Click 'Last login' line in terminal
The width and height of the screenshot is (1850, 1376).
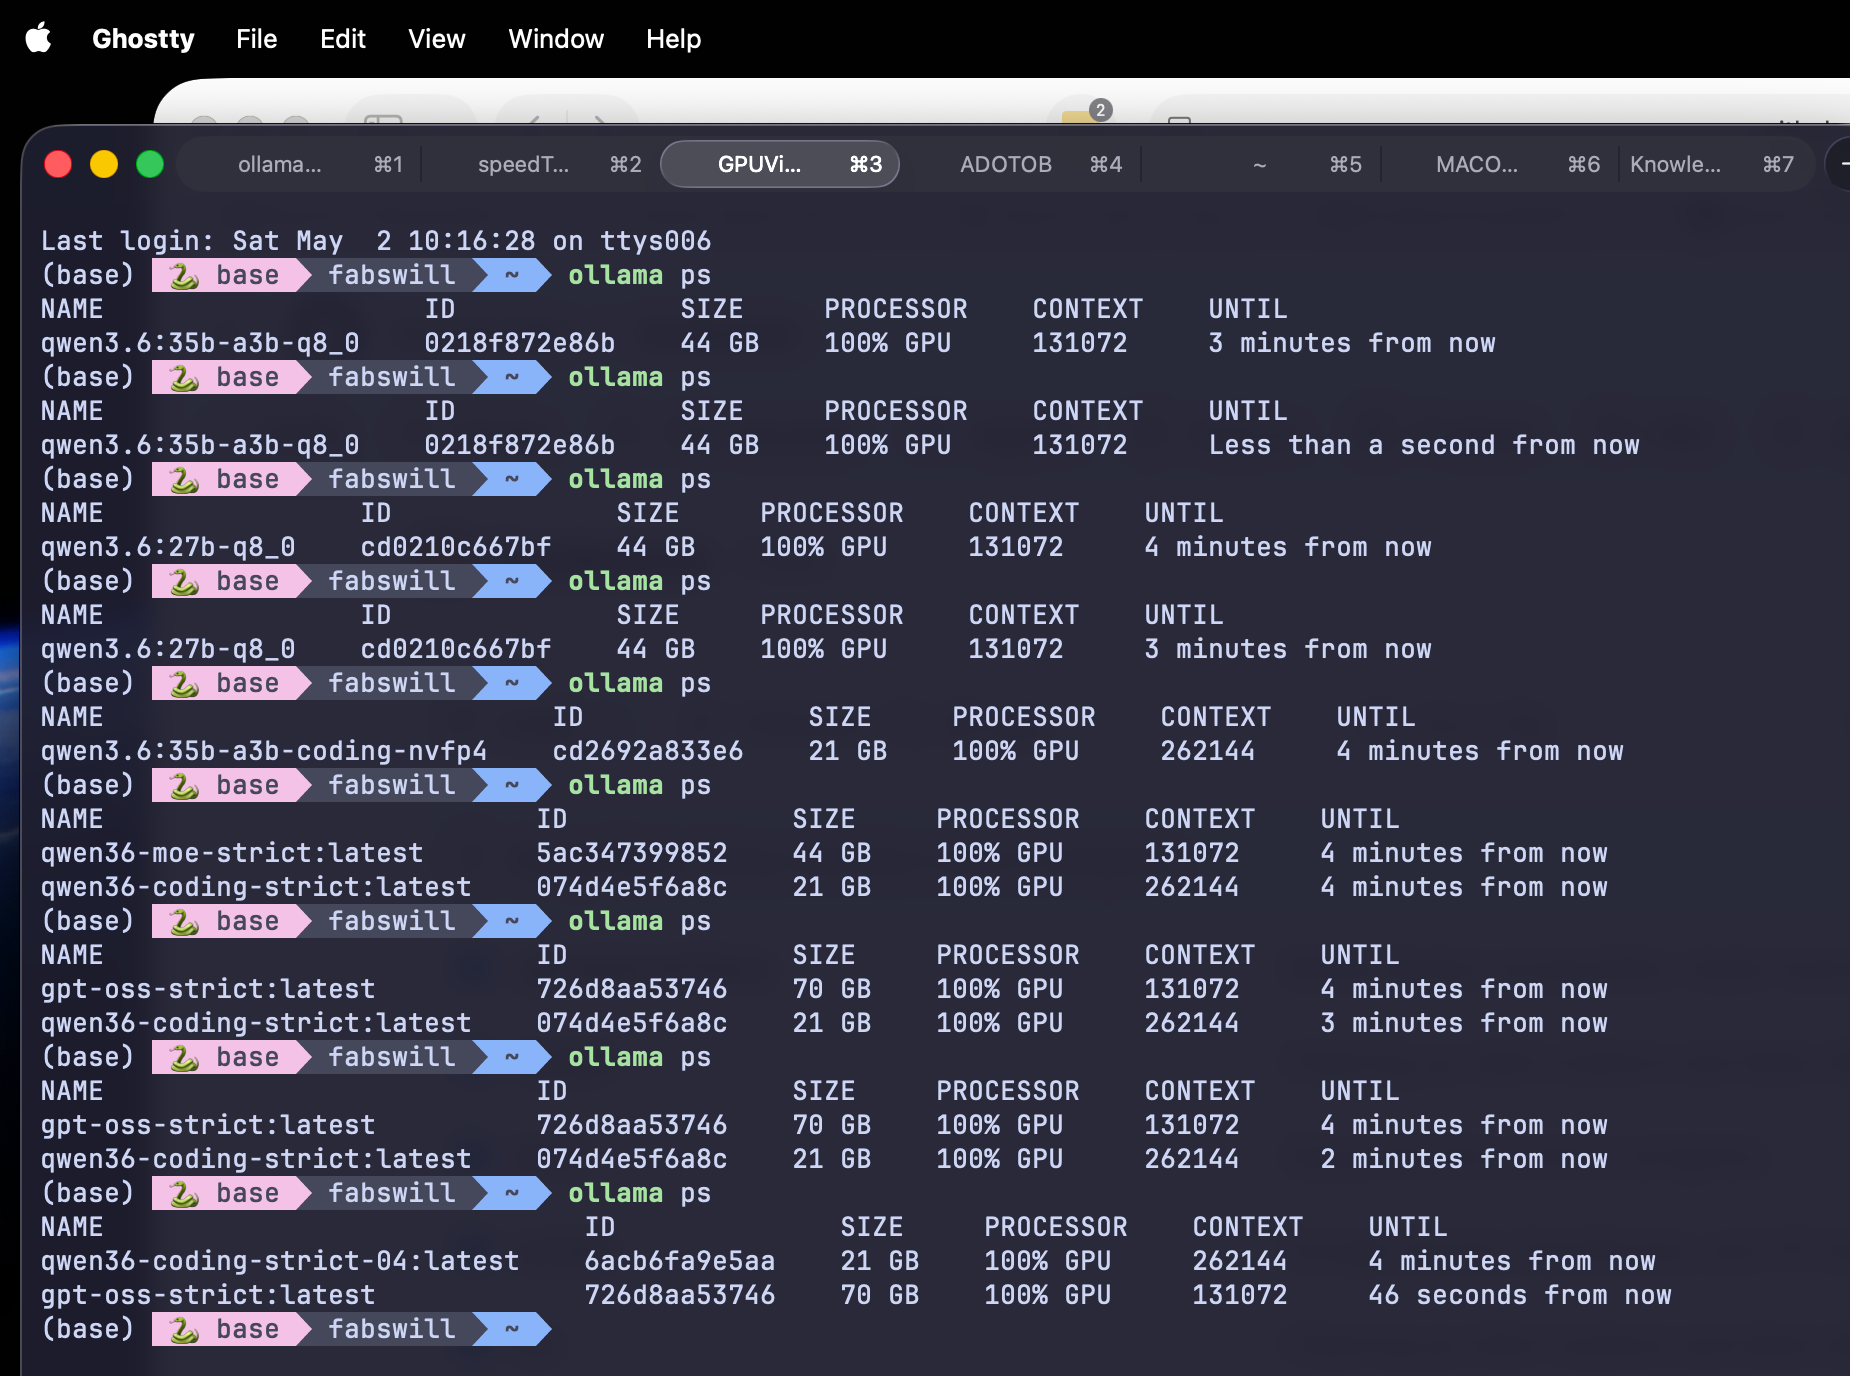pyautogui.click(x=376, y=241)
